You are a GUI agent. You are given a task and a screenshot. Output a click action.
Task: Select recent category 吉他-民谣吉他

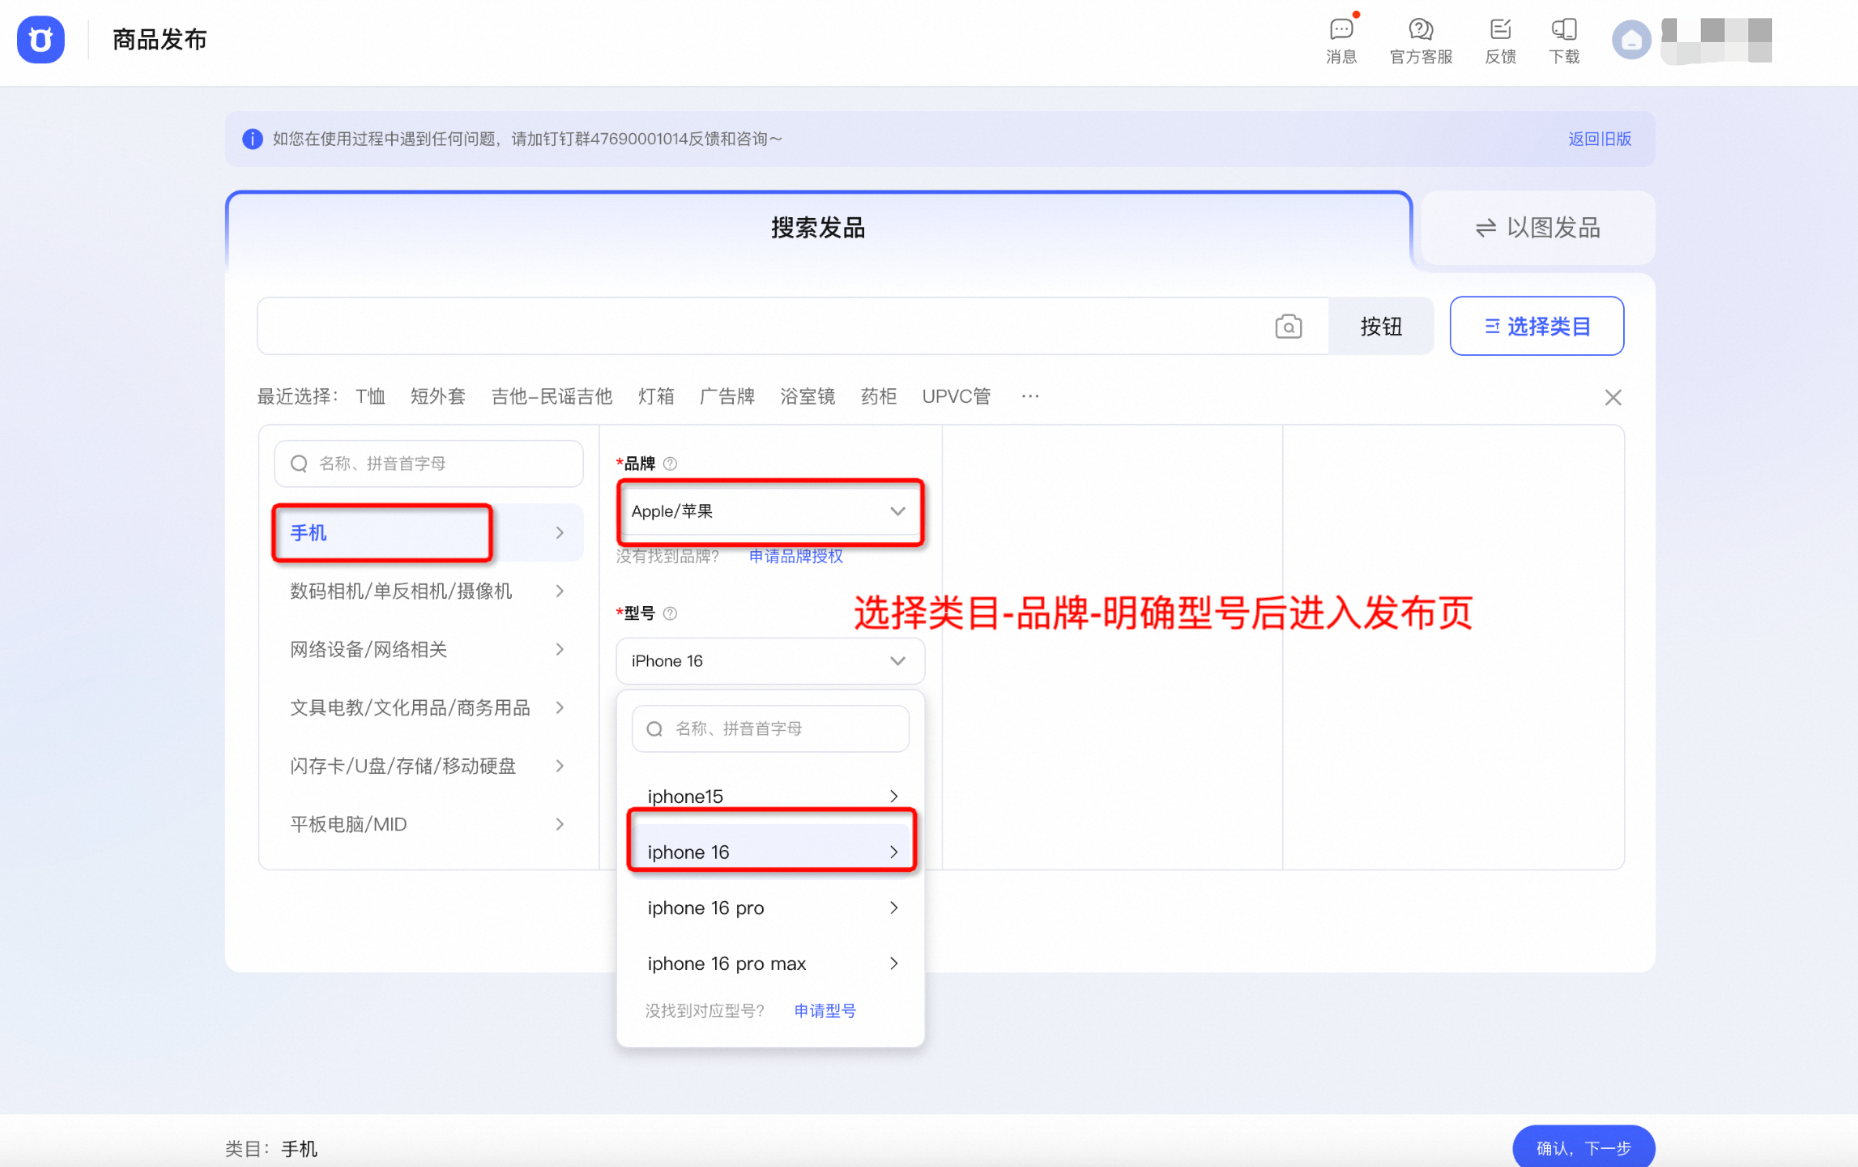coord(552,397)
